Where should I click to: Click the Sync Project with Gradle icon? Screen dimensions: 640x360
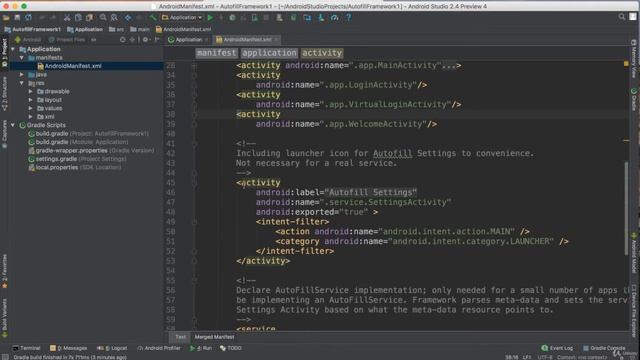[x=293, y=18]
